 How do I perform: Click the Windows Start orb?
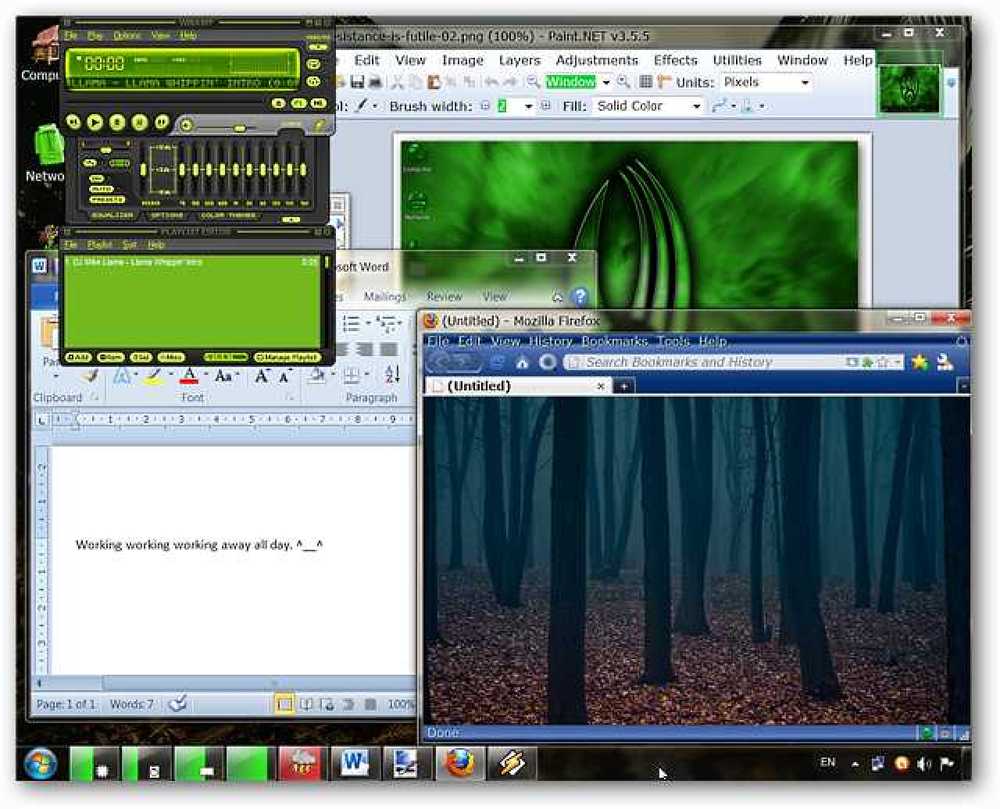coord(41,764)
